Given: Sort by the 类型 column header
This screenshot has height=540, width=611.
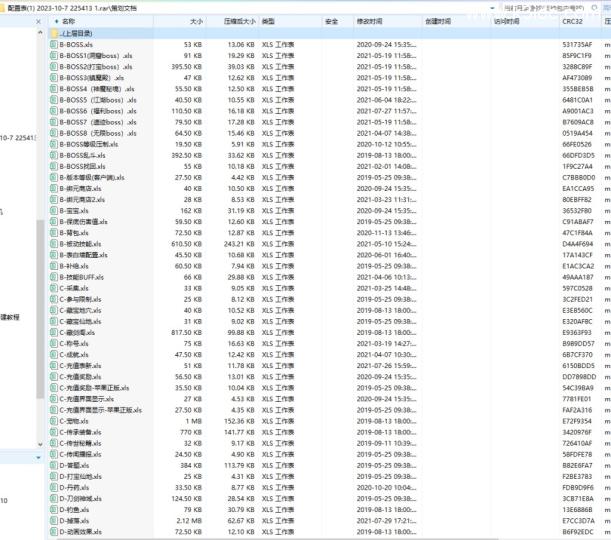Looking at the screenshot, I should coord(268,21).
